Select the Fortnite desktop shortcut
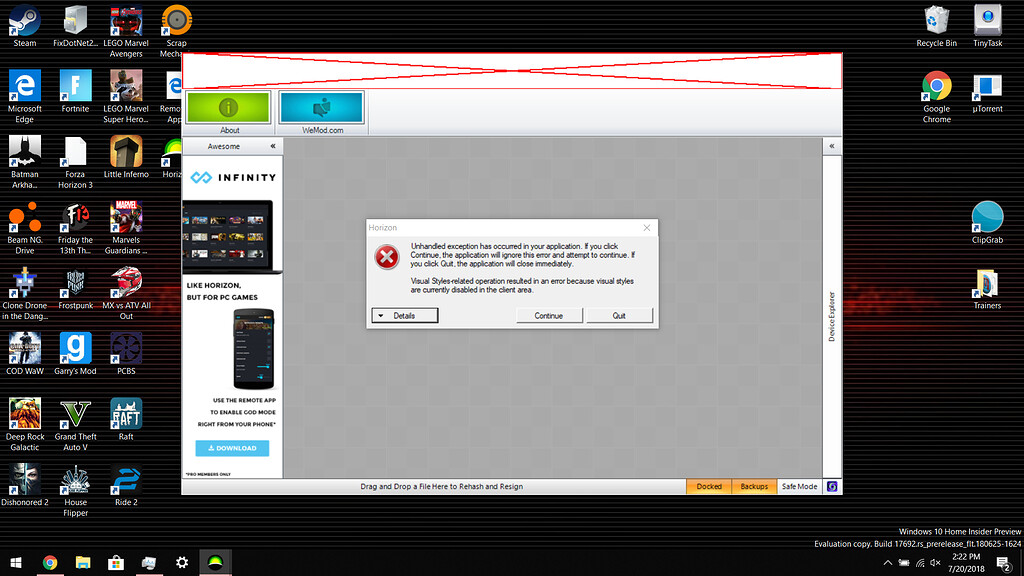Screen dimensions: 1024x576 [x=75, y=91]
